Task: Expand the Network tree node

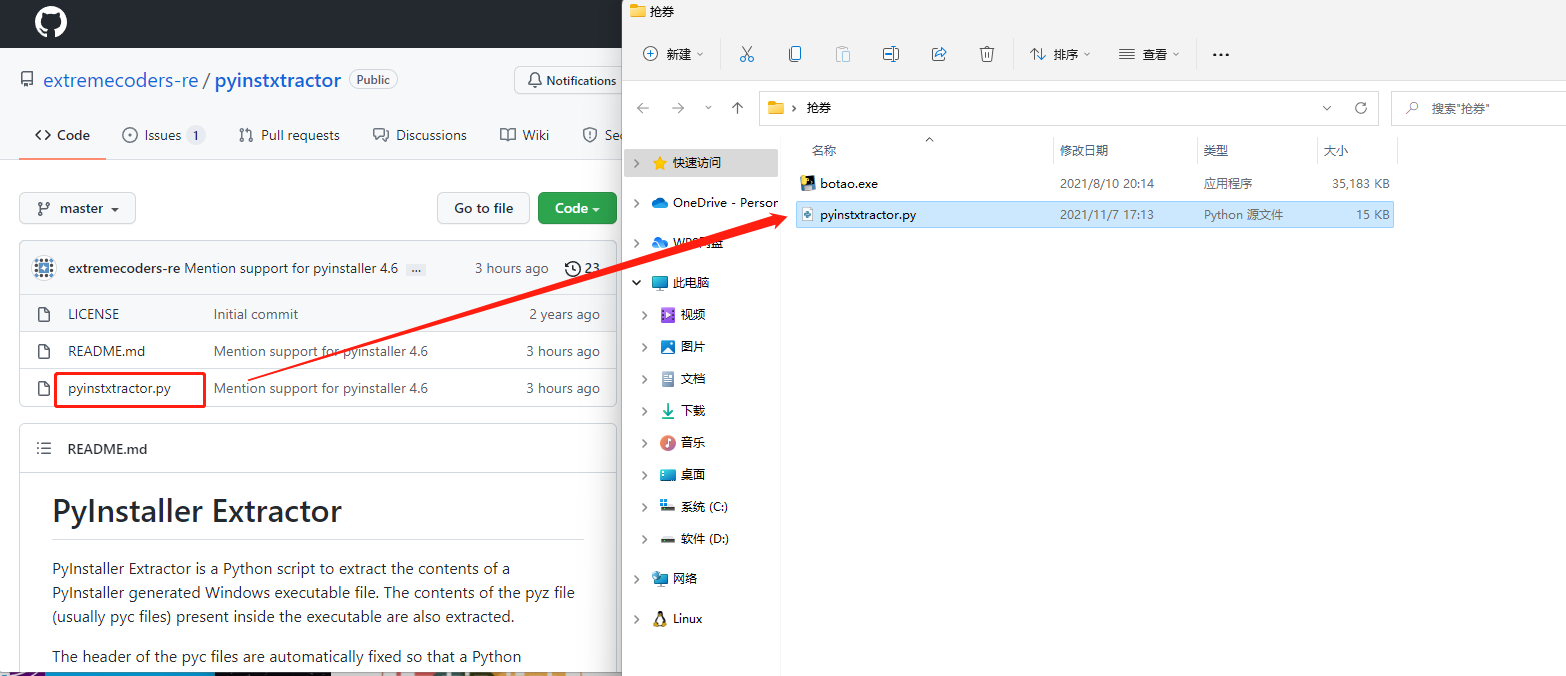Action: pyautogui.click(x=638, y=579)
